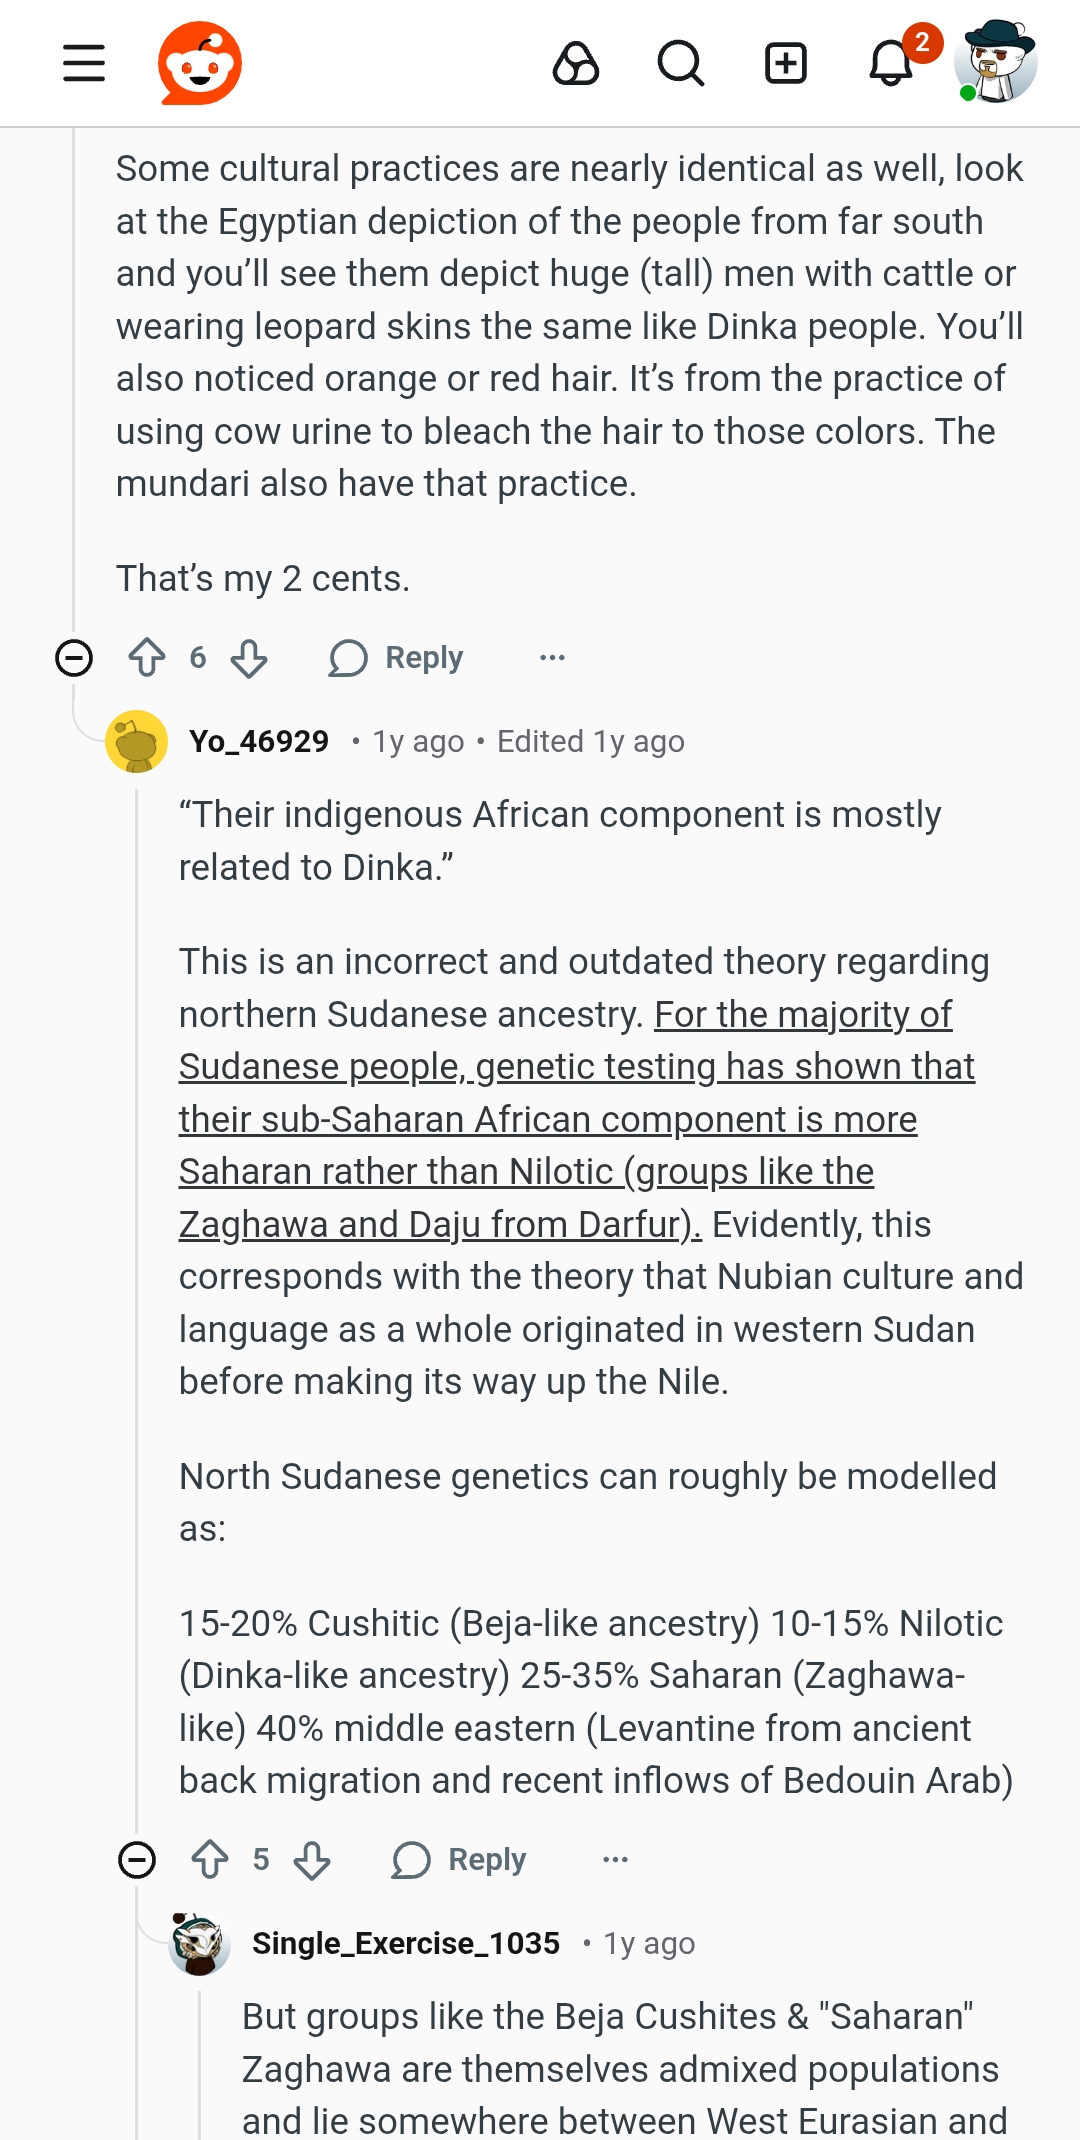Upvote the comment showing 5 votes
Image resolution: width=1080 pixels, height=2140 pixels.
pyautogui.click(x=211, y=1858)
